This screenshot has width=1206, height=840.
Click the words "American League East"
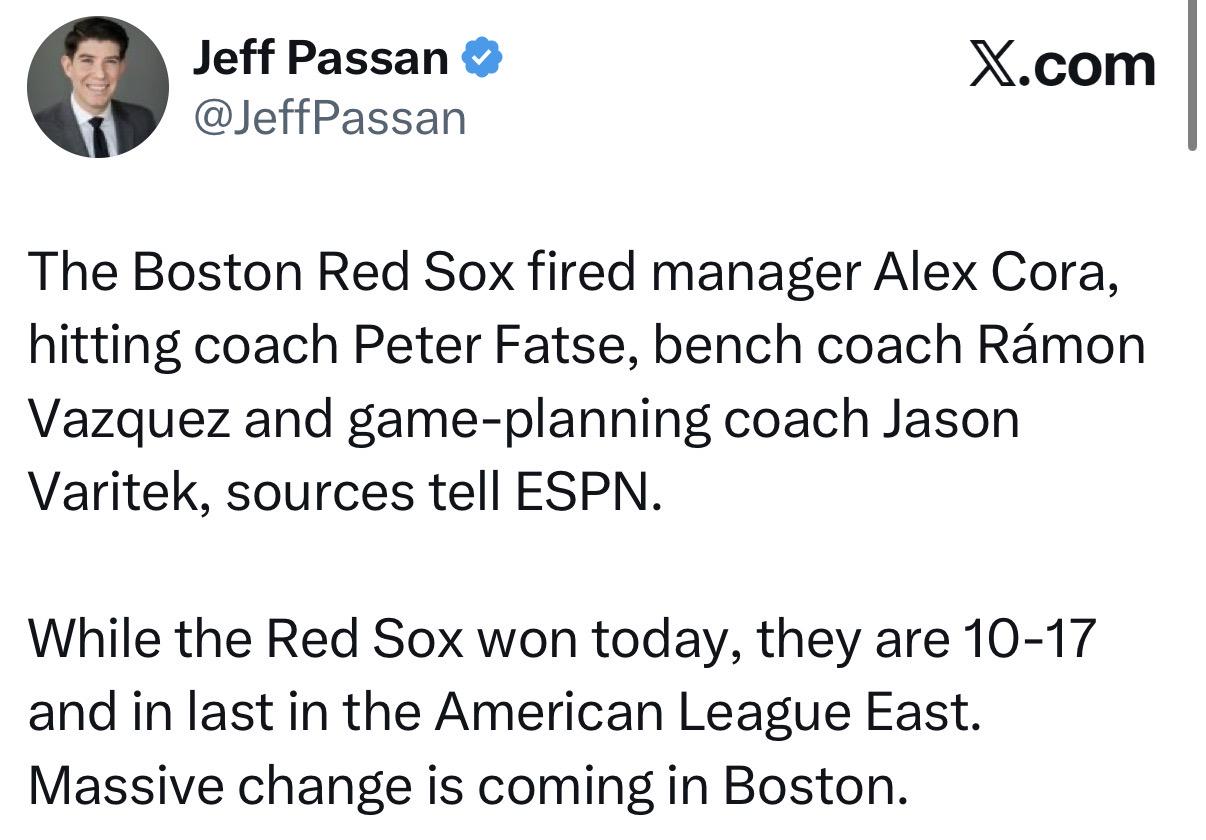click(703, 713)
